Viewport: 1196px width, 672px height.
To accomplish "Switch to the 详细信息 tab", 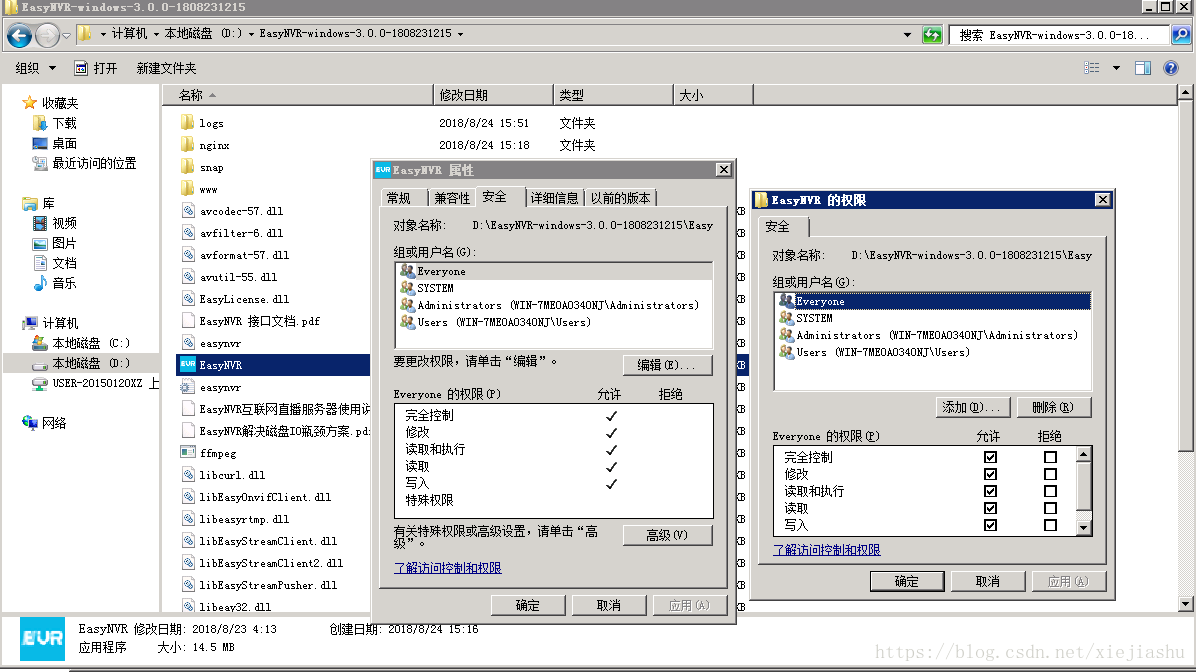I will pyautogui.click(x=555, y=198).
